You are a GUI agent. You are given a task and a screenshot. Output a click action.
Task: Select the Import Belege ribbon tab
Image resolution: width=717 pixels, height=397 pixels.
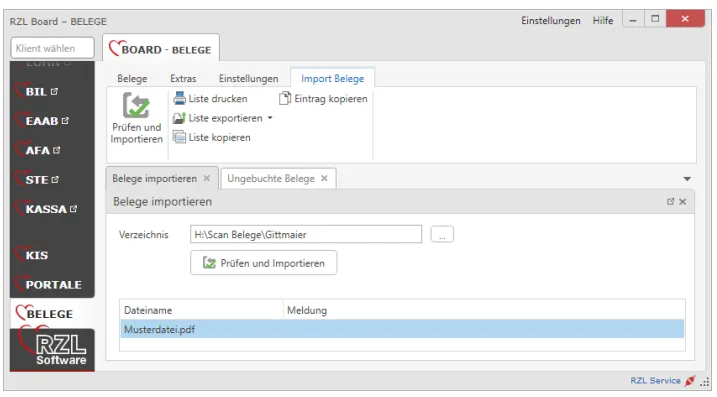click(332, 79)
